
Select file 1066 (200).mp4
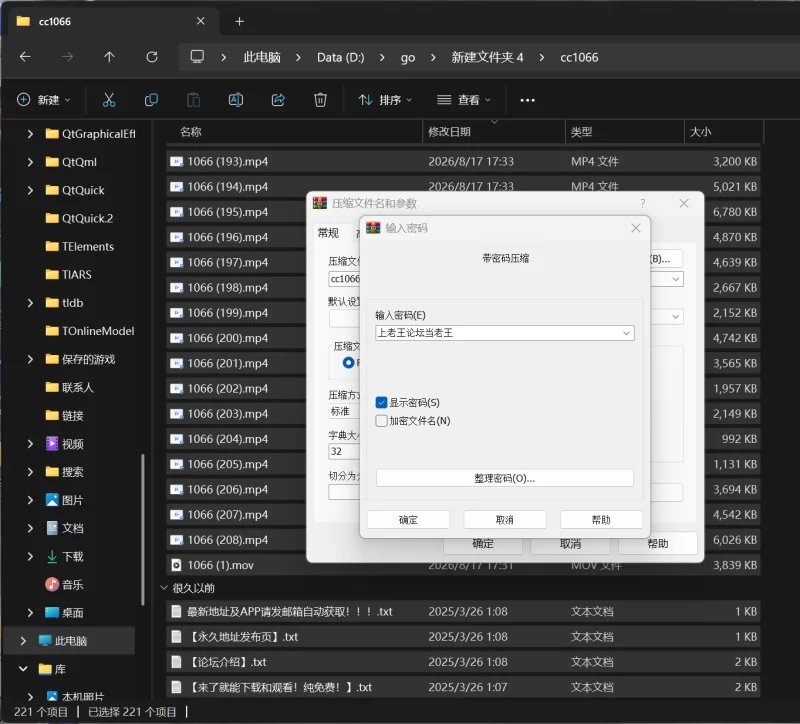click(228, 338)
